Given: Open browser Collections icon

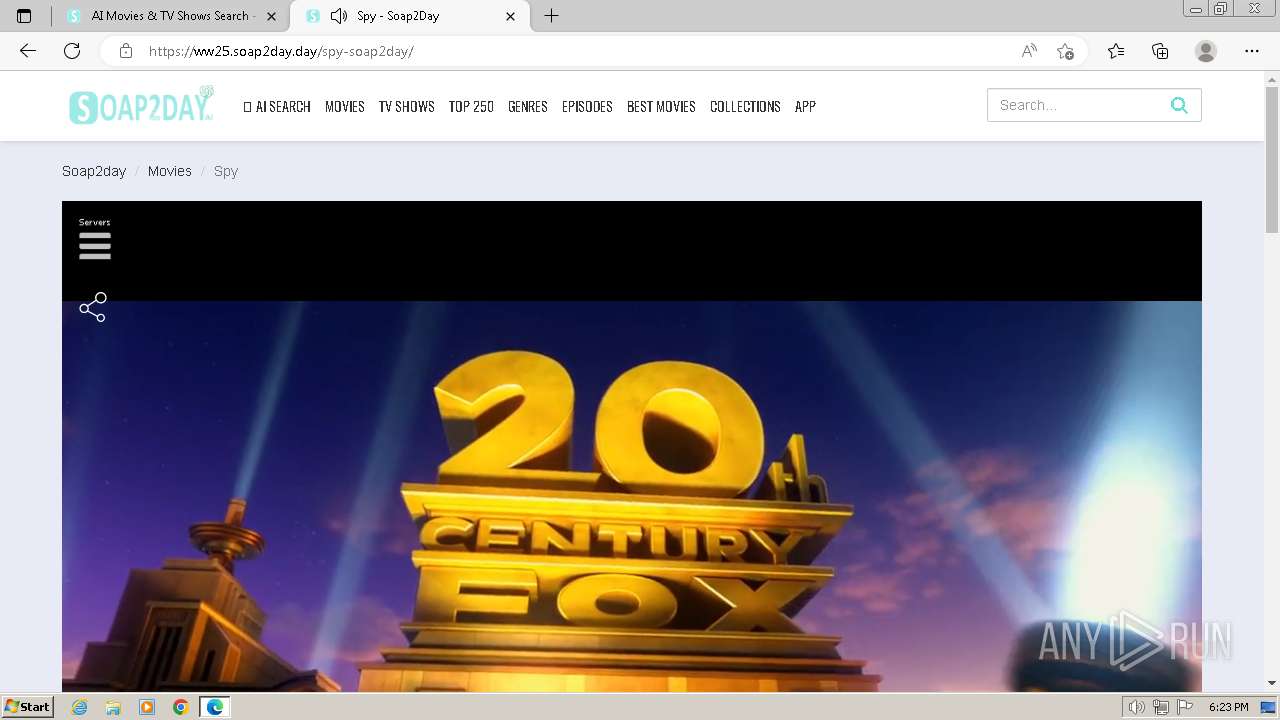Looking at the screenshot, I should point(1160,51).
